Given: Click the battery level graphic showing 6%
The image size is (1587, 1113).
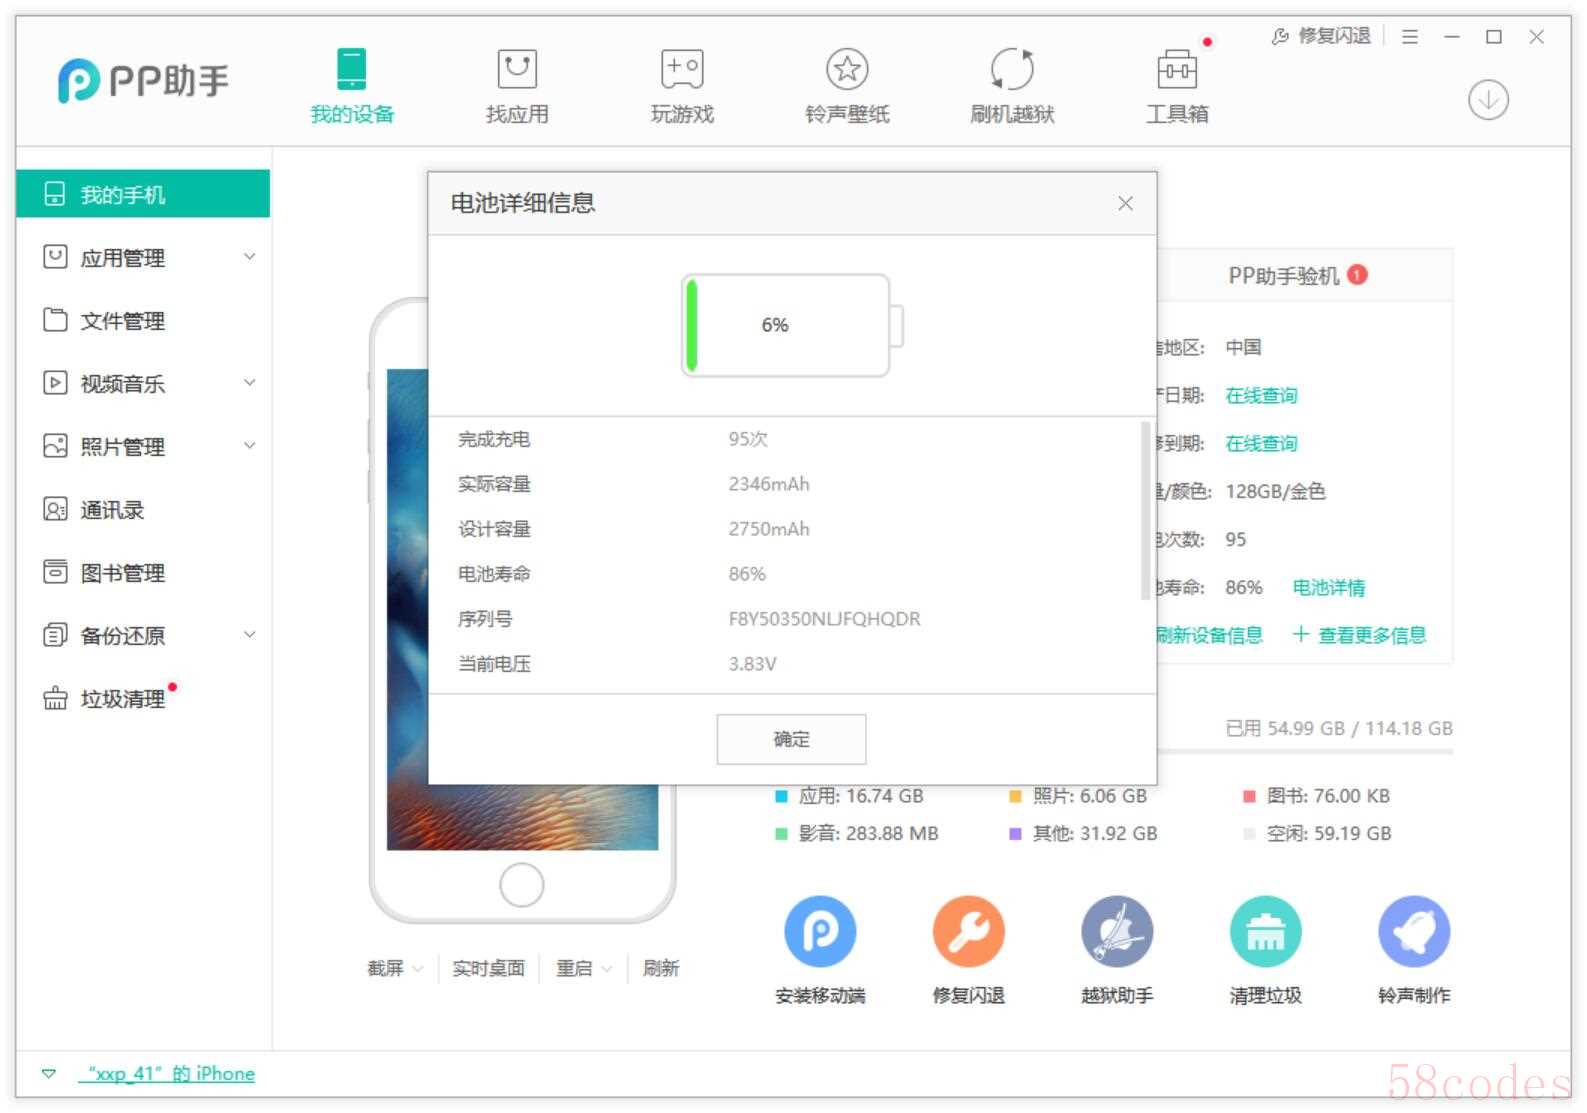Looking at the screenshot, I should tap(791, 325).
